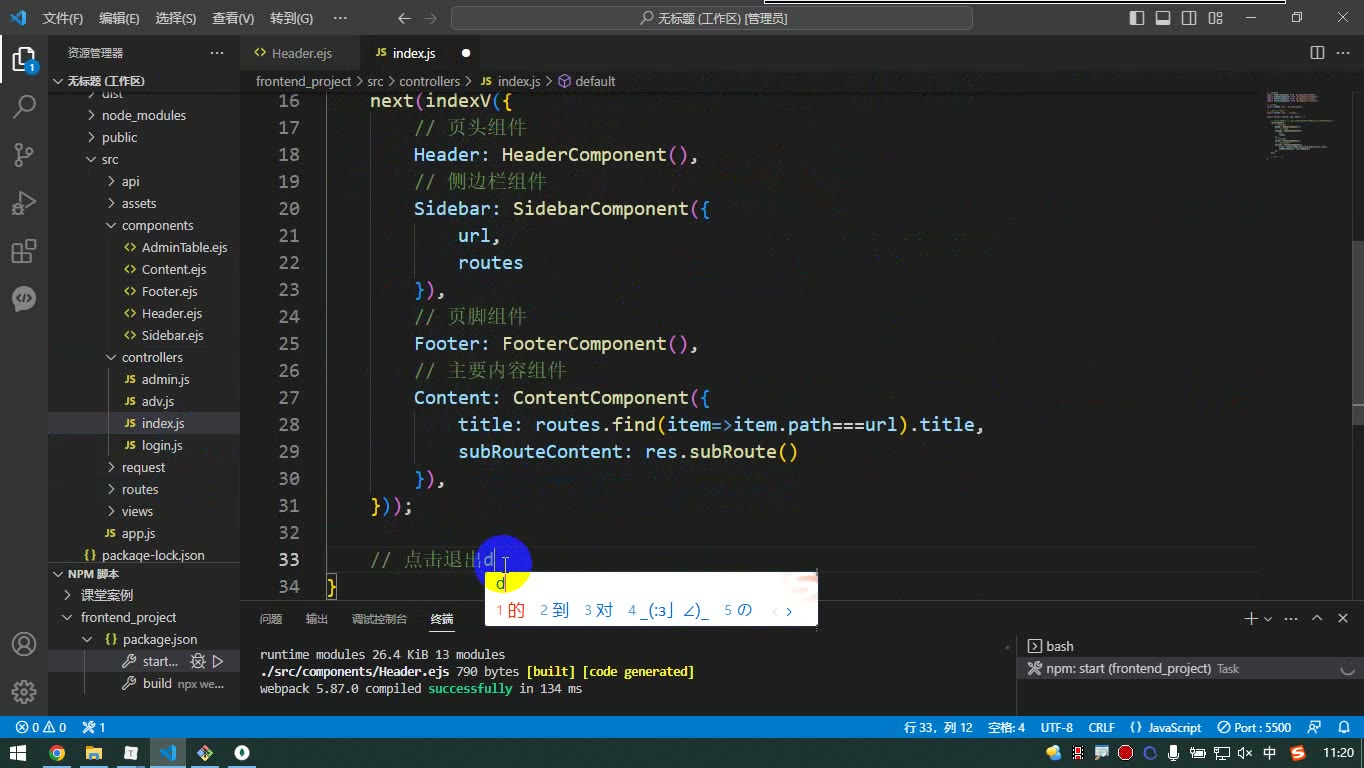This screenshot has width=1364, height=768.
Task: Open the Source Control view icon
Action: tap(24, 154)
